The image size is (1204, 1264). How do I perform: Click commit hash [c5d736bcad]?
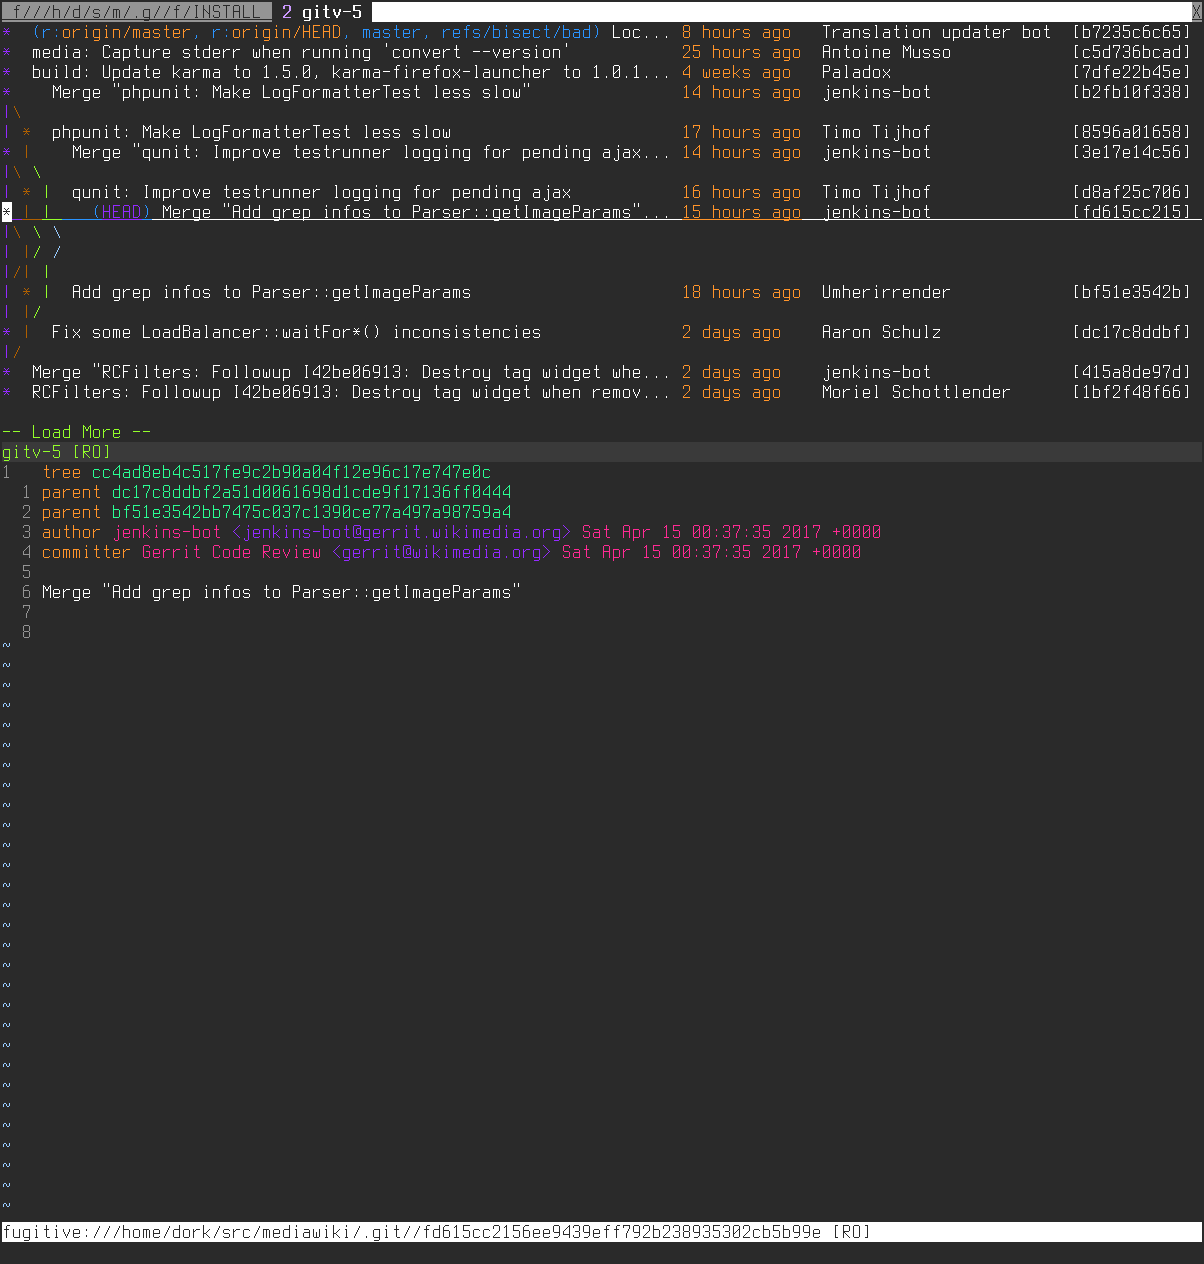tap(1131, 52)
